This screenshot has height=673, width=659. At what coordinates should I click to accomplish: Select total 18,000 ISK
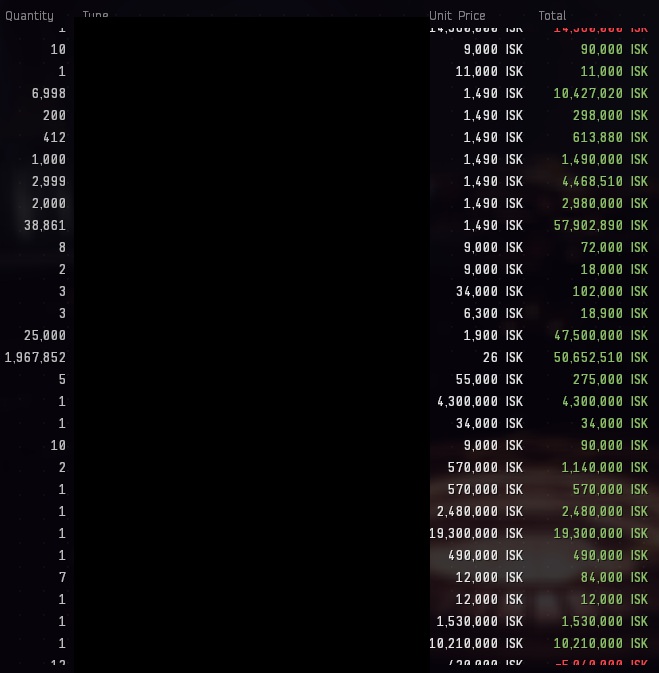point(614,269)
